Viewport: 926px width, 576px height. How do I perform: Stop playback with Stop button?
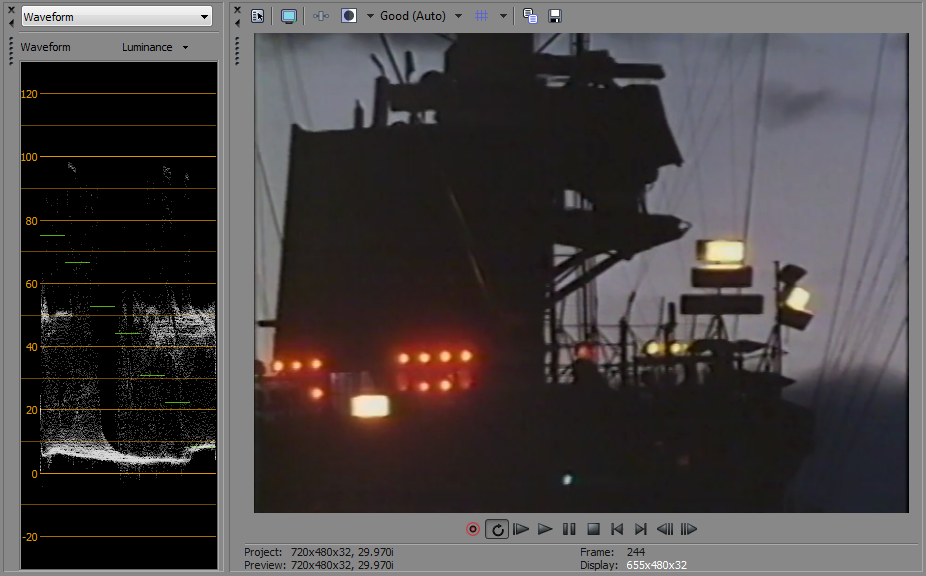tap(593, 529)
